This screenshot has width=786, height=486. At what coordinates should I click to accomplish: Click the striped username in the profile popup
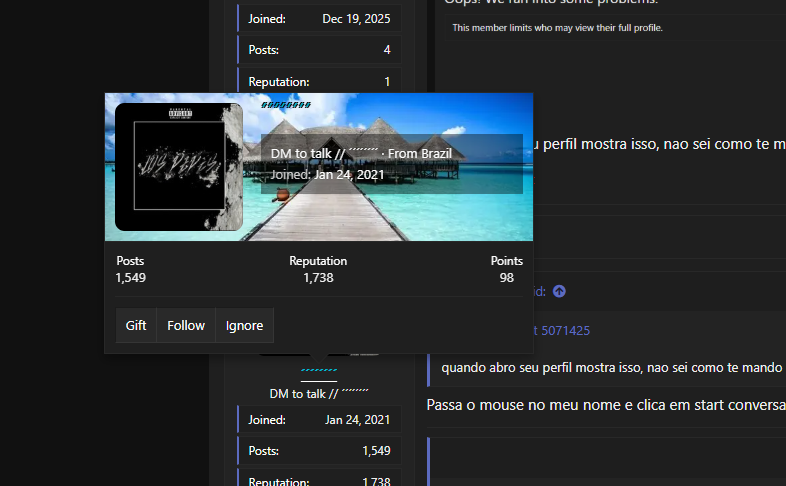point(286,105)
